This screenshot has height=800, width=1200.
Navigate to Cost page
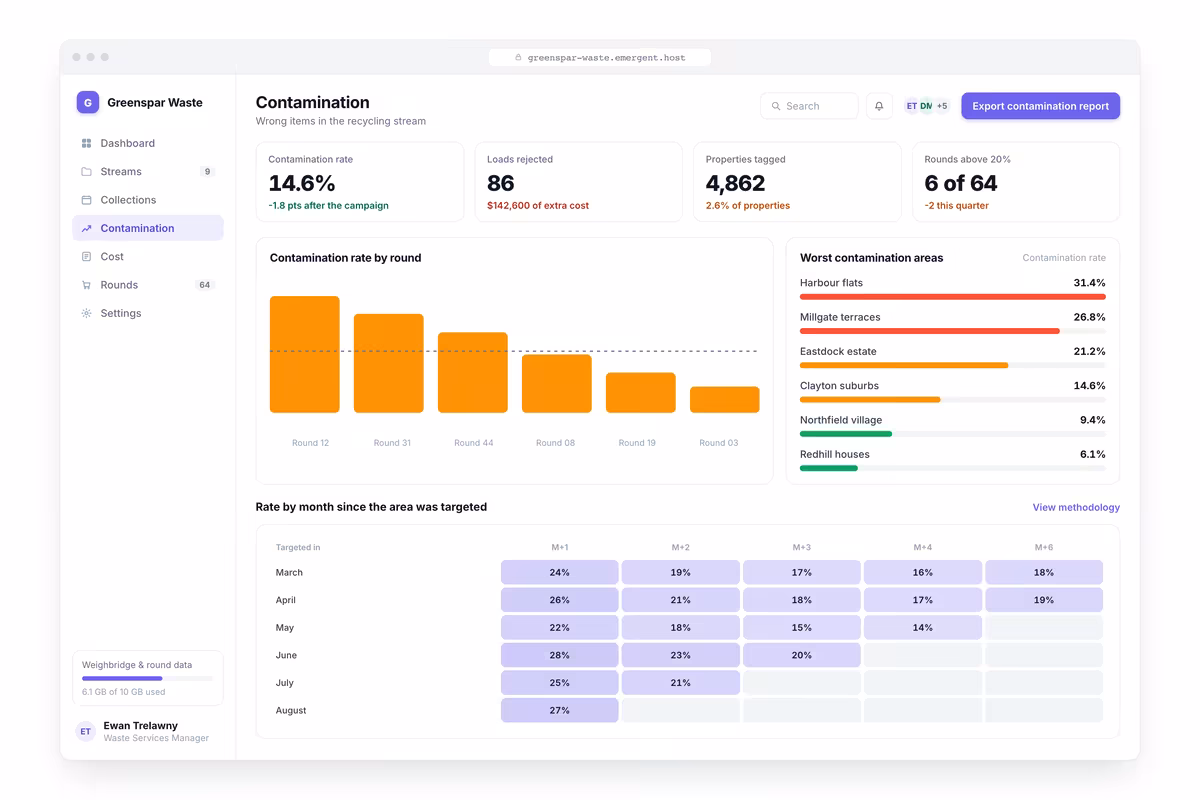[148, 257]
